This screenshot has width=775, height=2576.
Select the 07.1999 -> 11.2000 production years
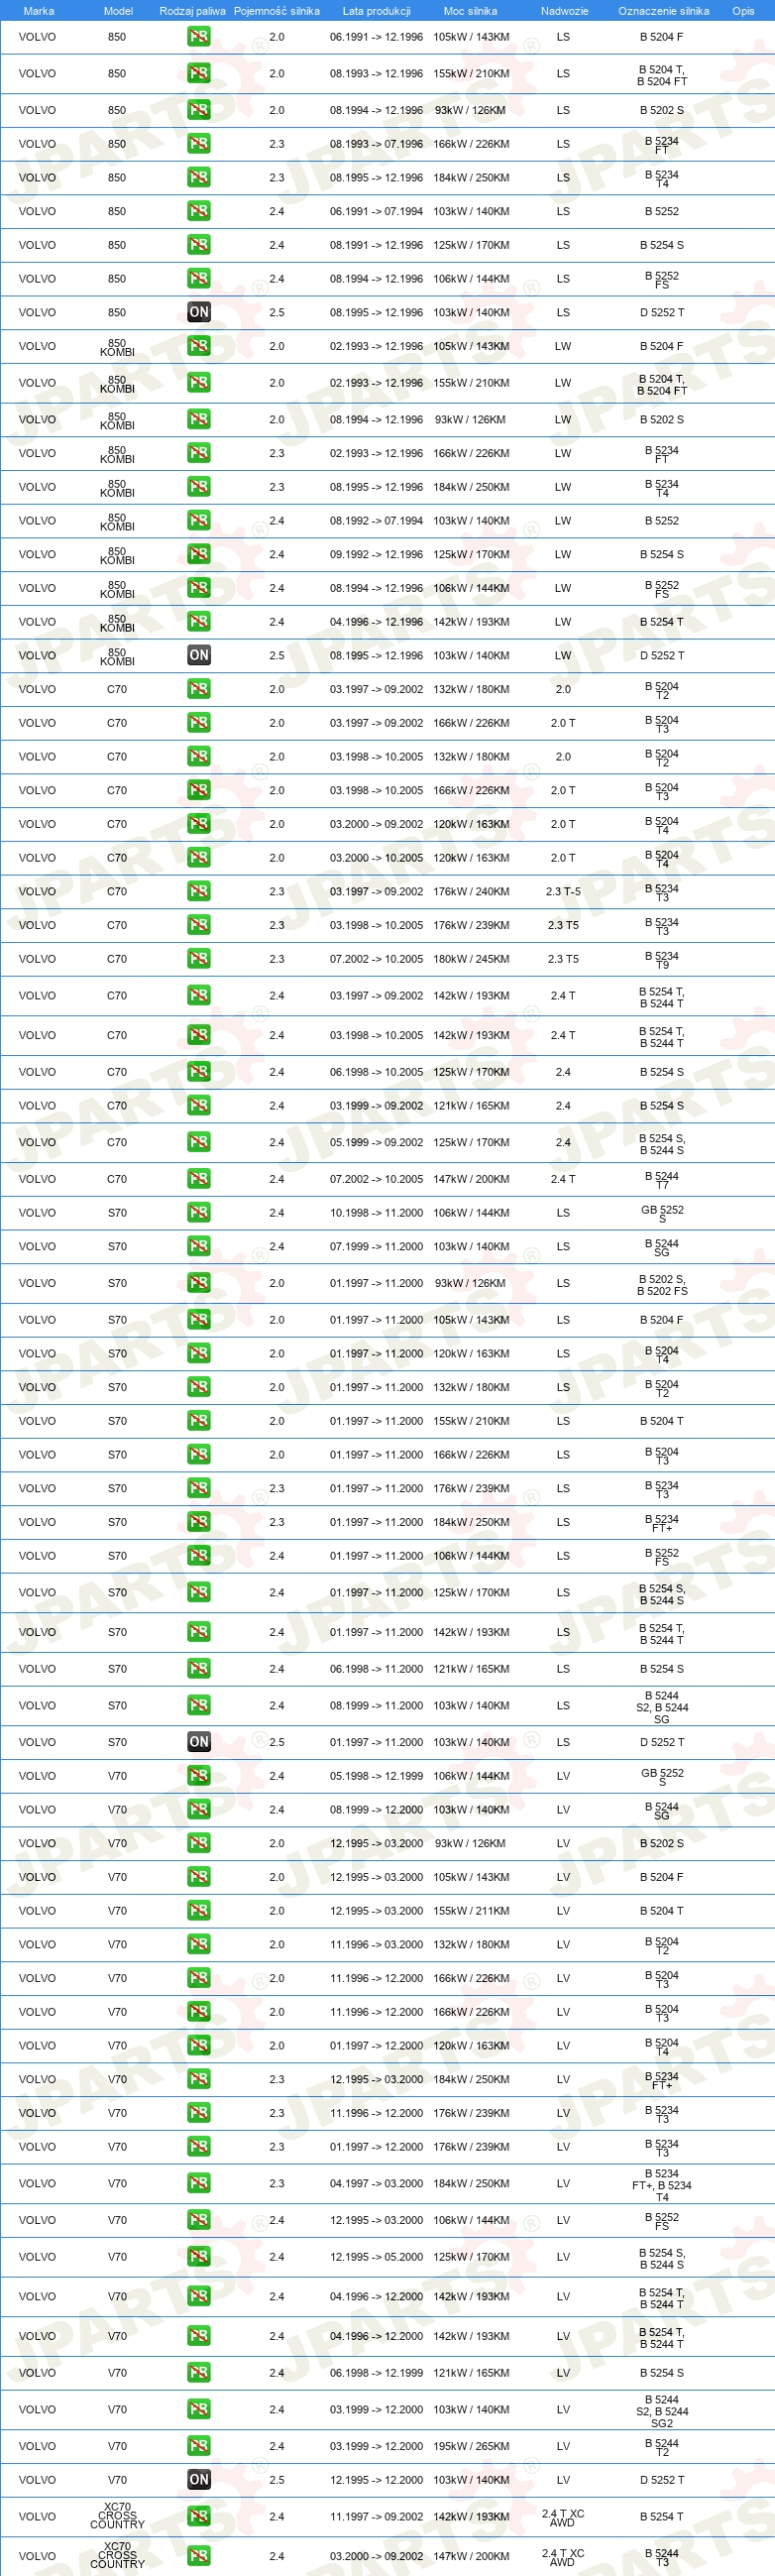tap(376, 1246)
